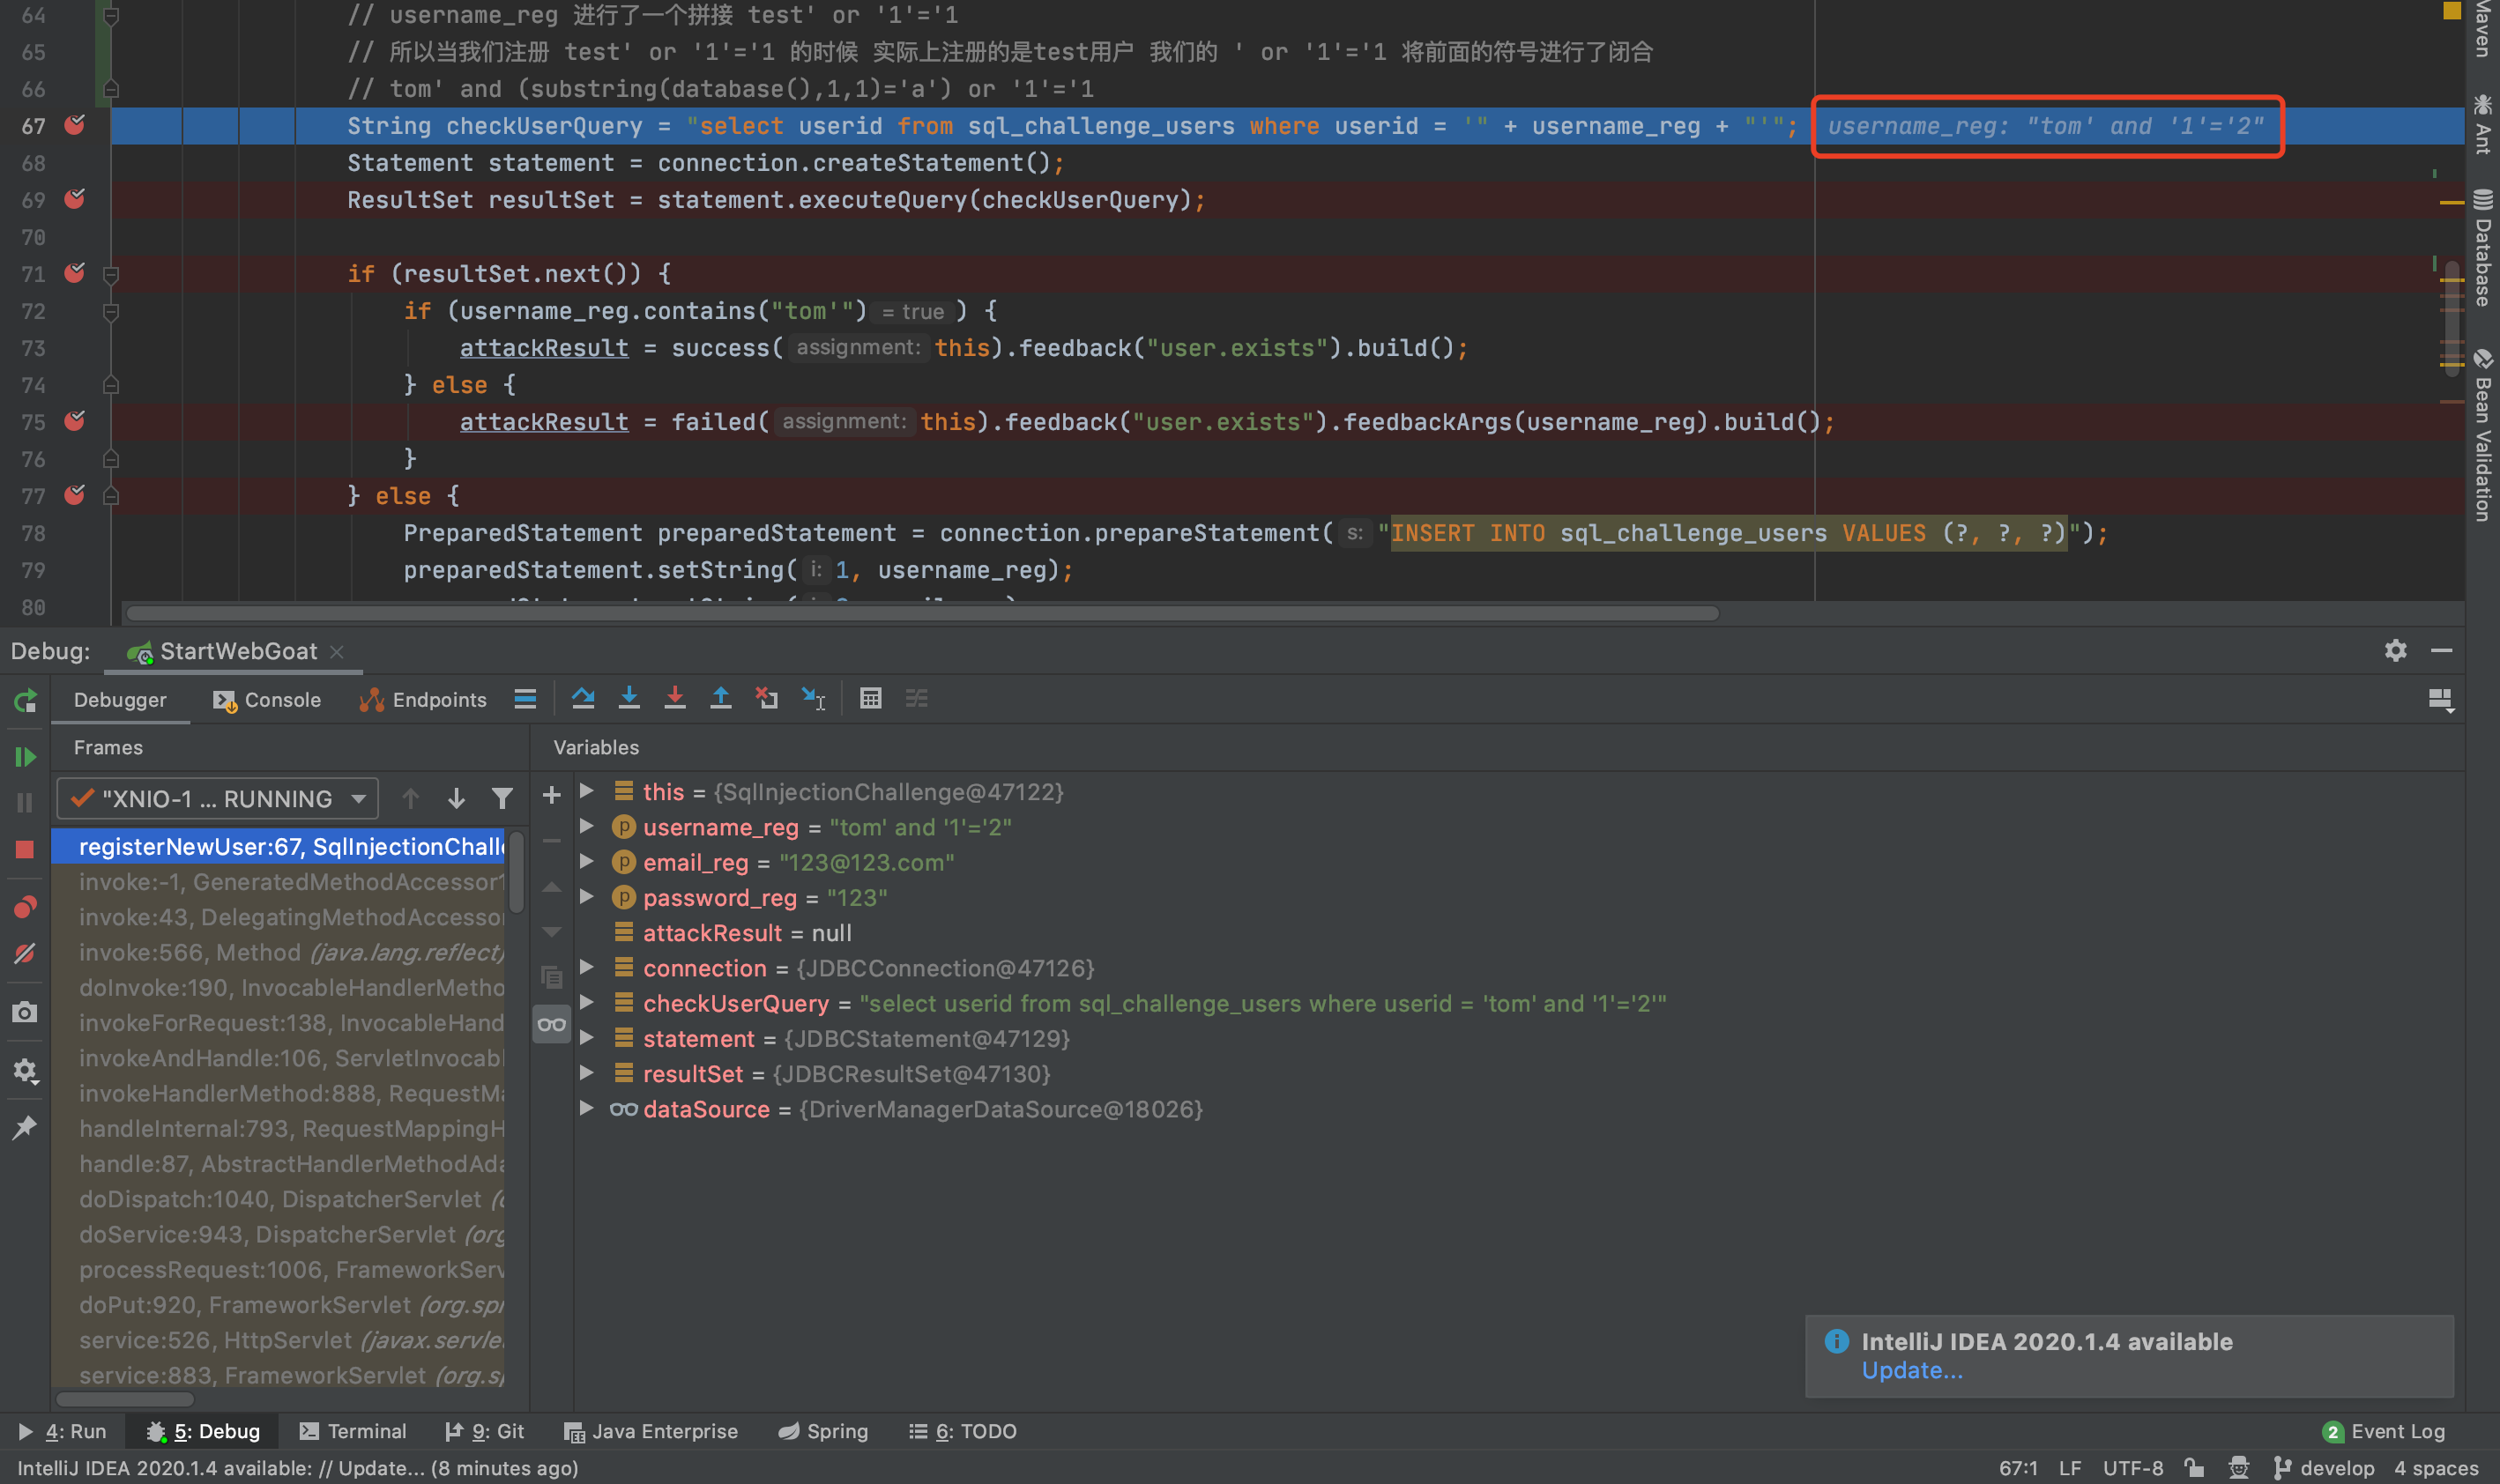
Task: Click the Step Over debugger icon
Action: pyautogui.click(x=583, y=698)
